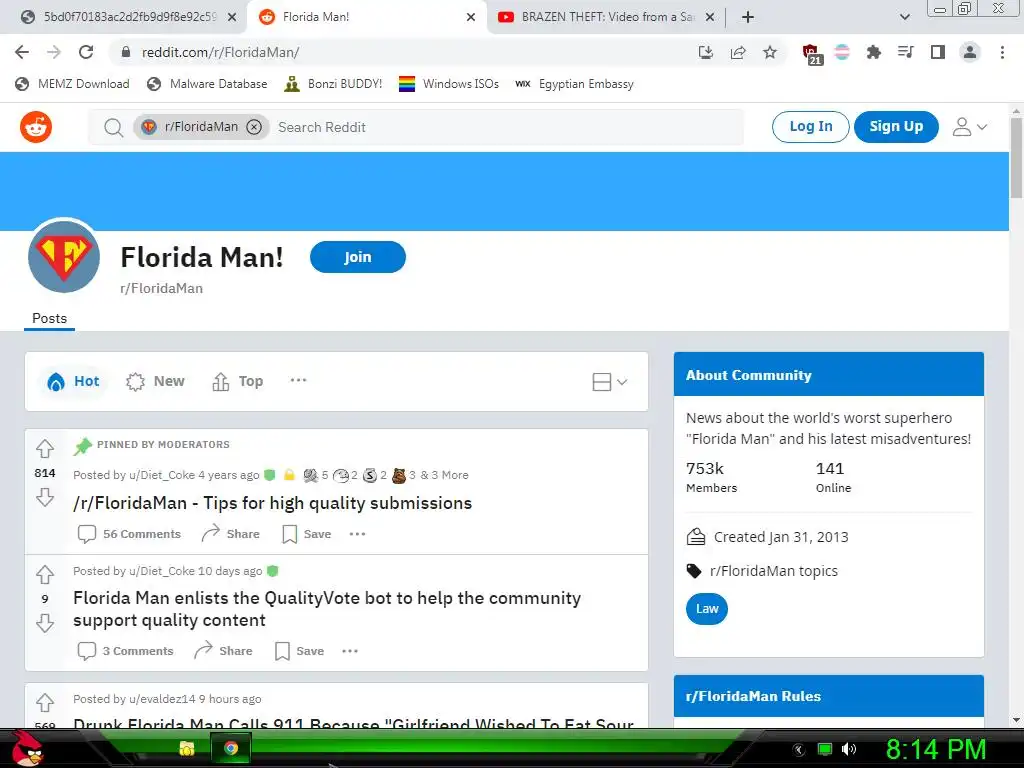This screenshot has width=1024, height=768.
Task: Open the user account dropdown
Action: coord(970,127)
